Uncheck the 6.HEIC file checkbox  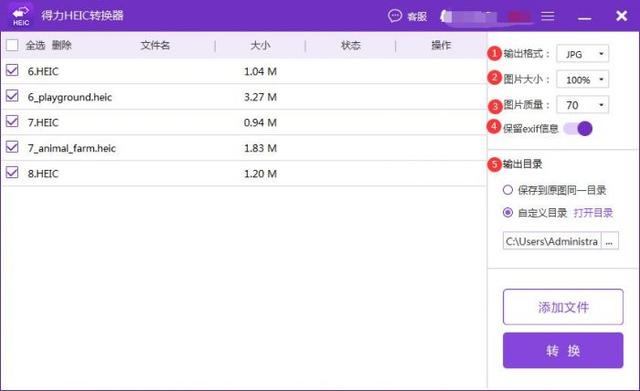tap(12, 70)
